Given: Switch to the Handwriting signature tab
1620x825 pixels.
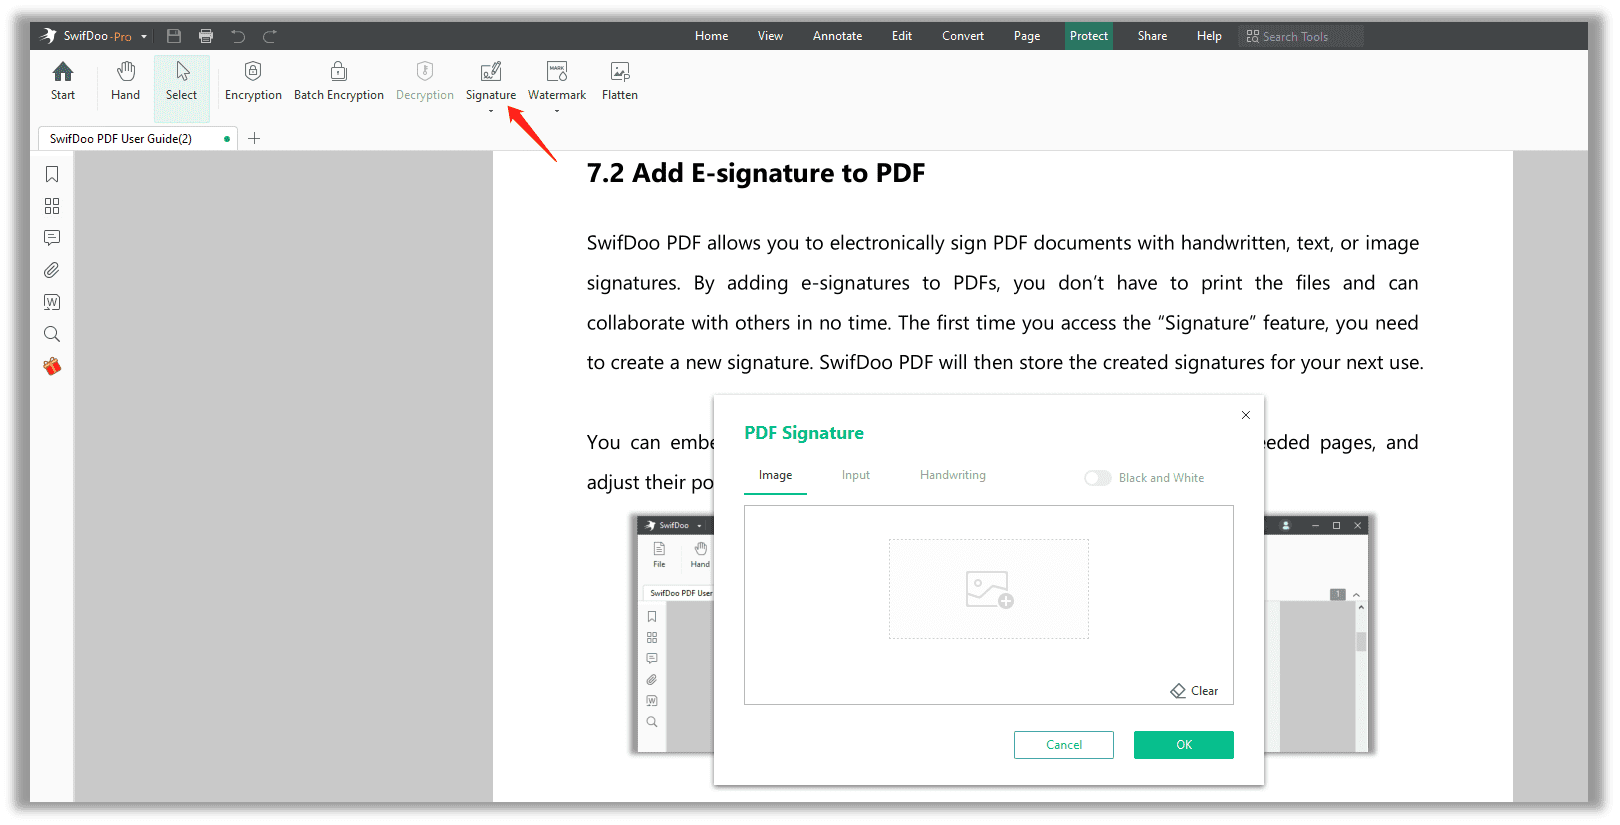Looking at the screenshot, I should point(953,476).
